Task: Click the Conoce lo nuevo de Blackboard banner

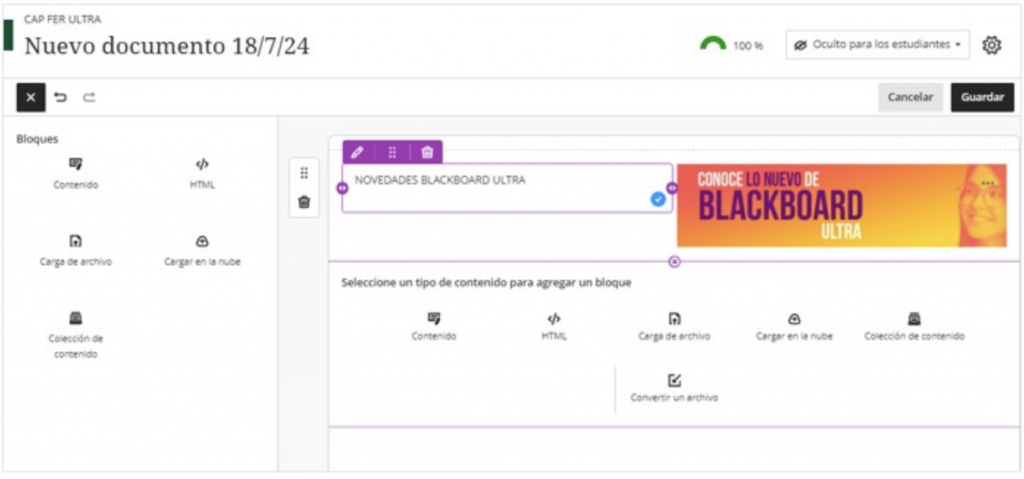Action: tap(841, 205)
